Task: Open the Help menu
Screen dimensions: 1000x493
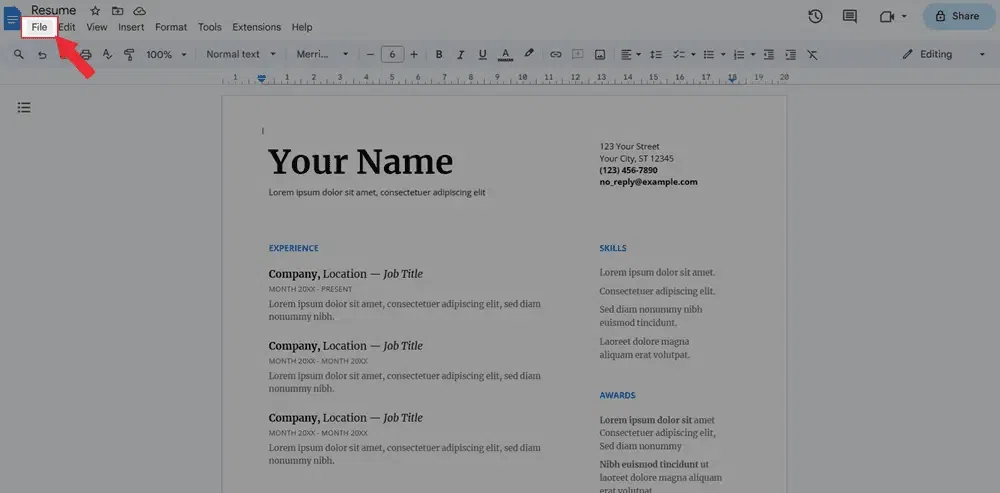Action: point(302,27)
